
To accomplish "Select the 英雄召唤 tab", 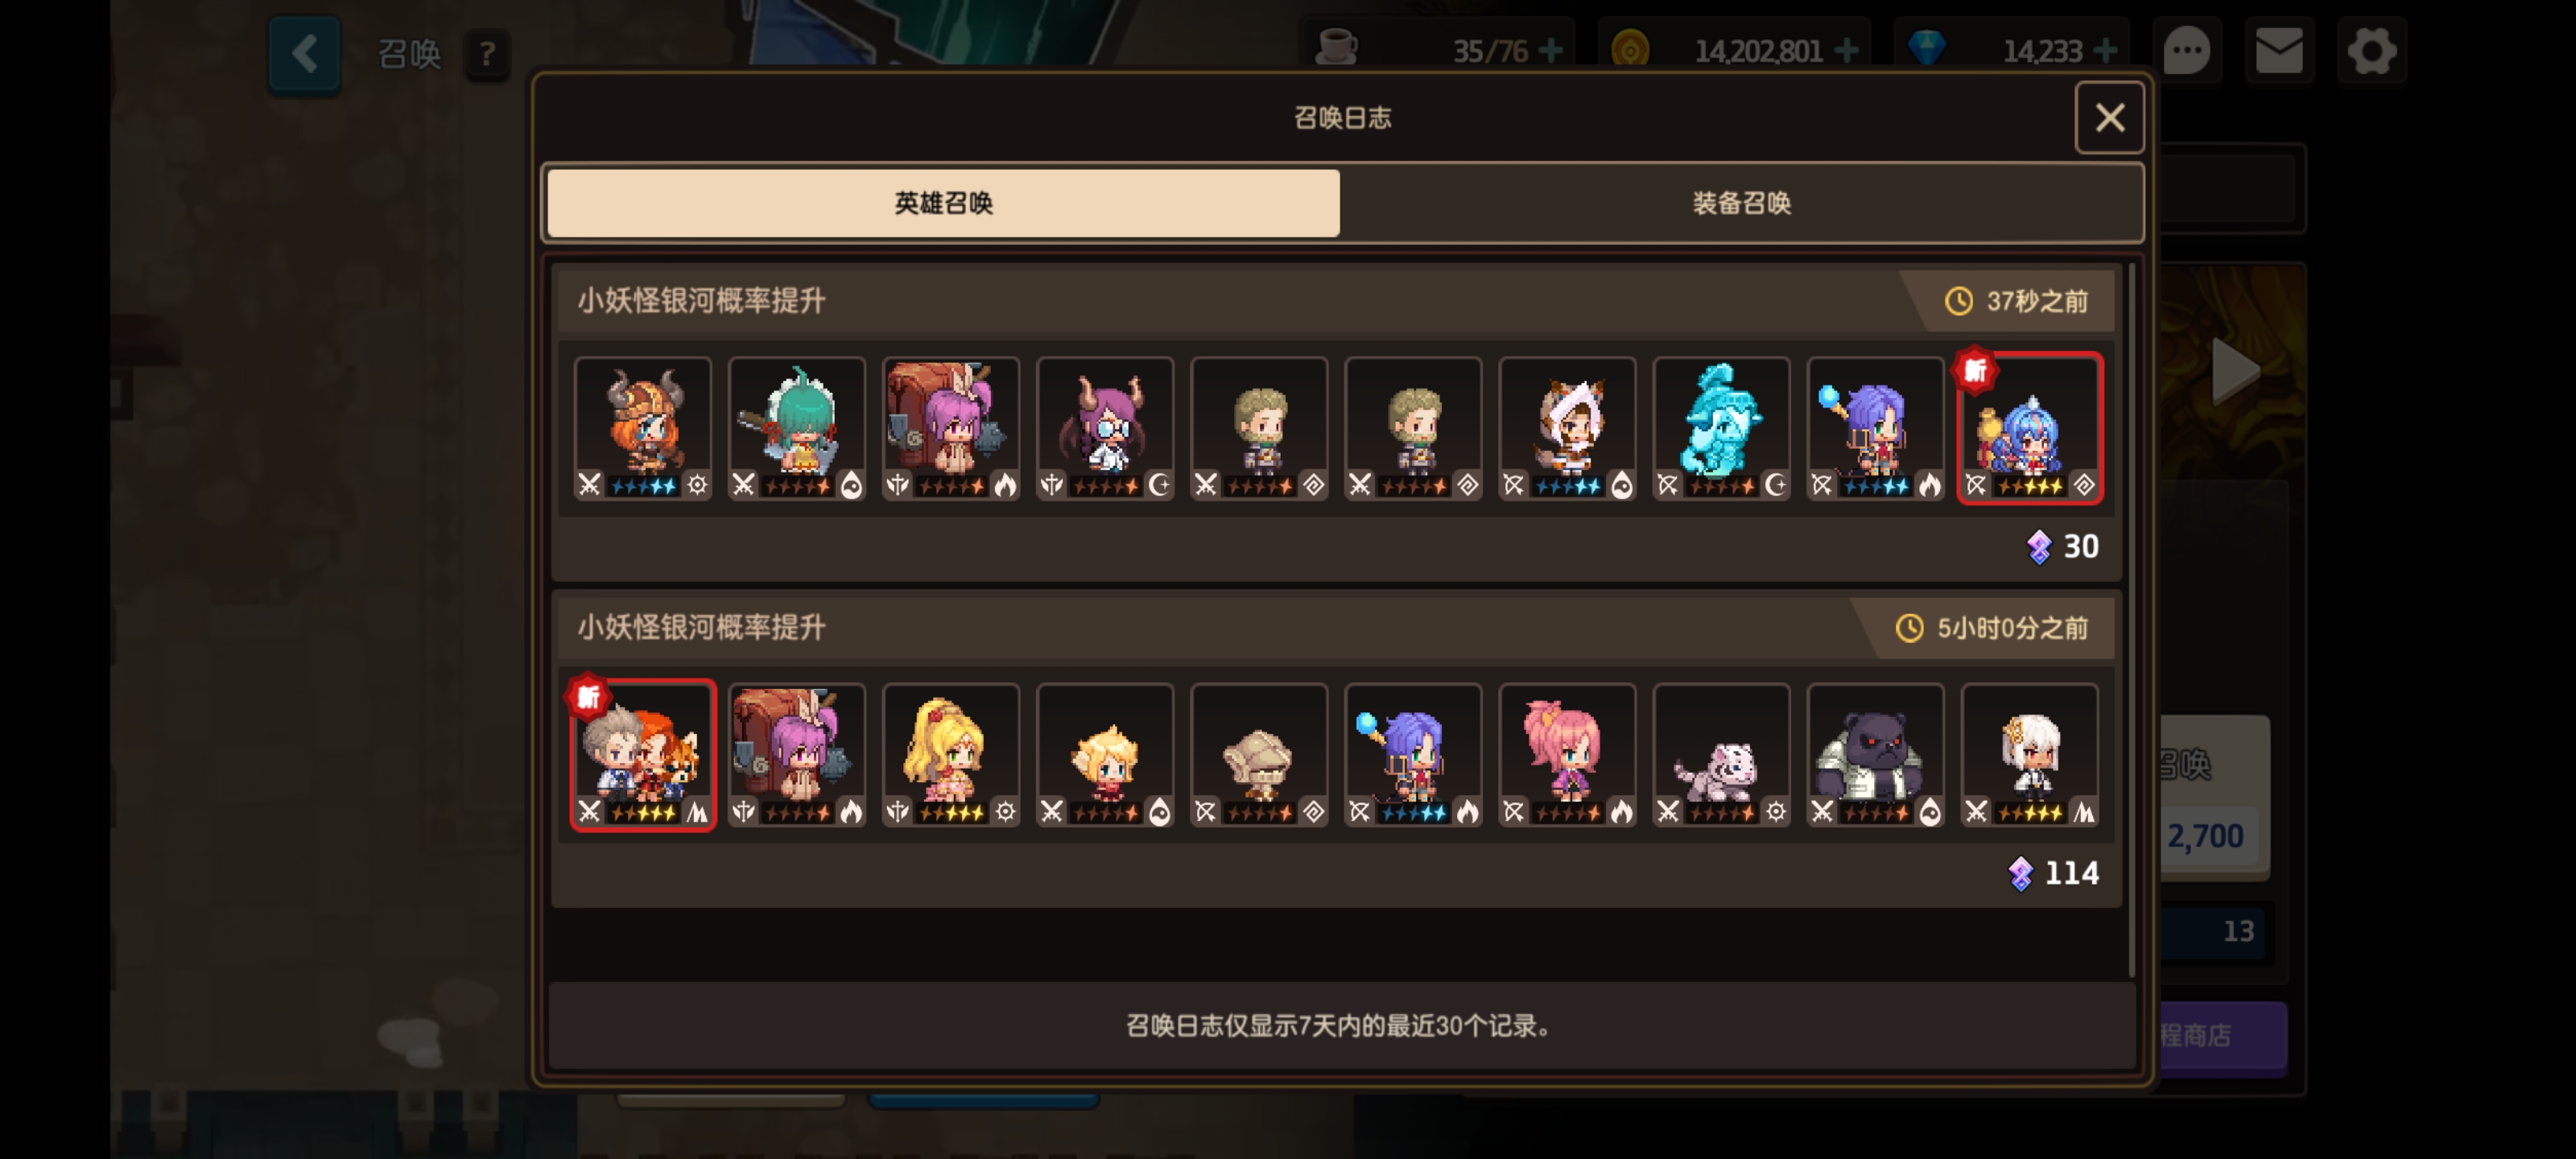I will 943,203.
